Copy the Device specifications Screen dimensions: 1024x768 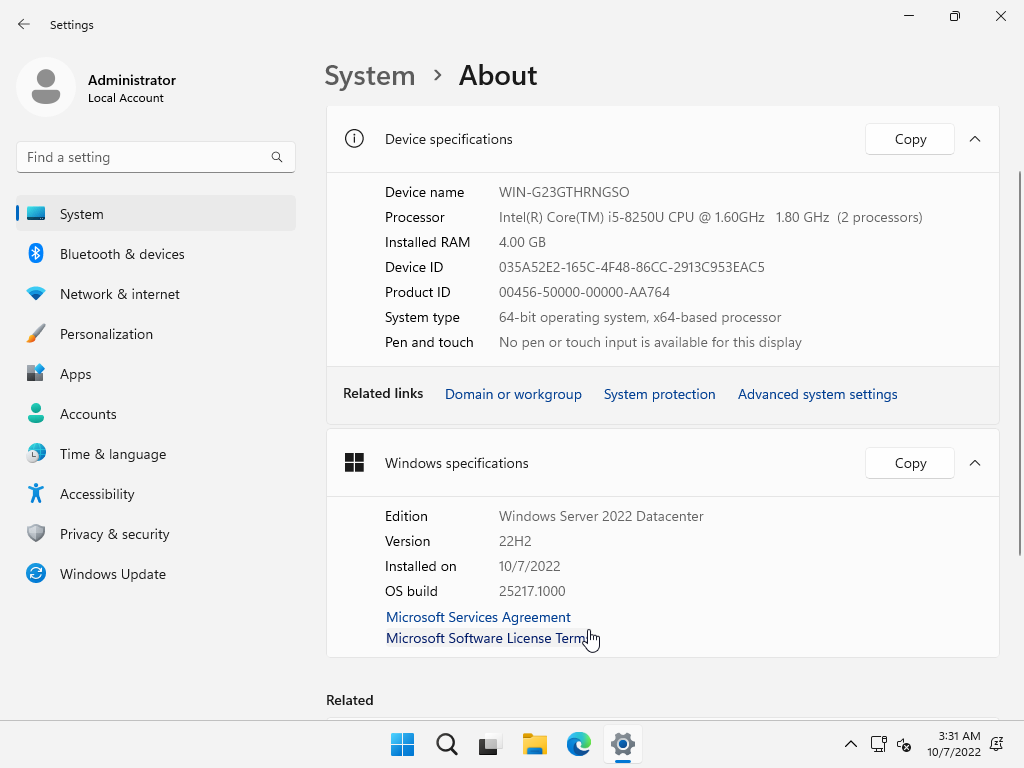910,139
